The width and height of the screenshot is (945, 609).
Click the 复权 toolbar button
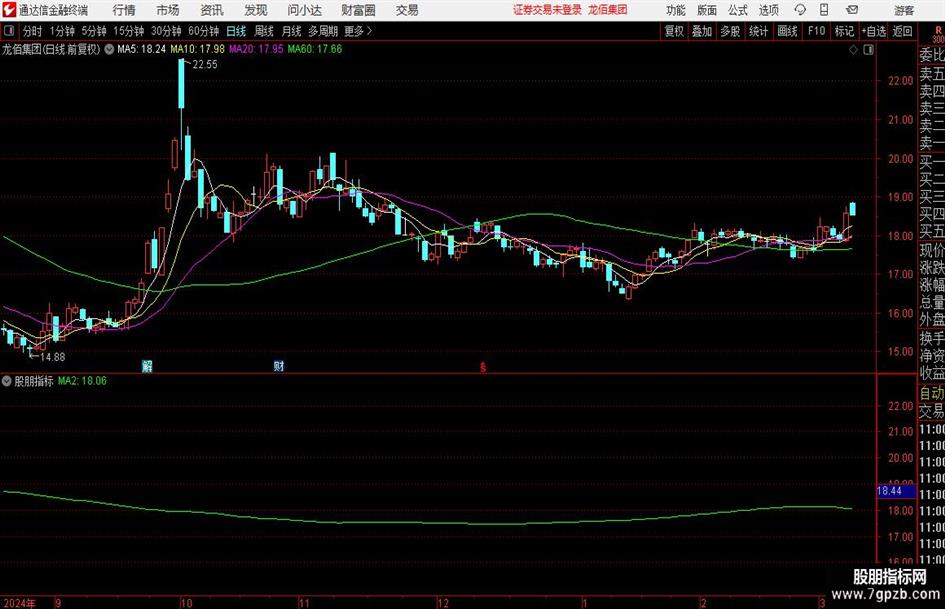tap(674, 31)
